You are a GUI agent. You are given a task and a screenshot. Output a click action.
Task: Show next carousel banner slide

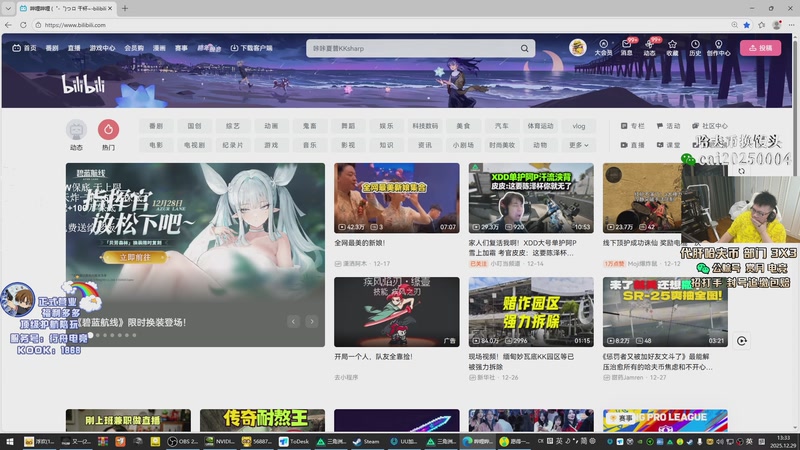[x=312, y=321]
